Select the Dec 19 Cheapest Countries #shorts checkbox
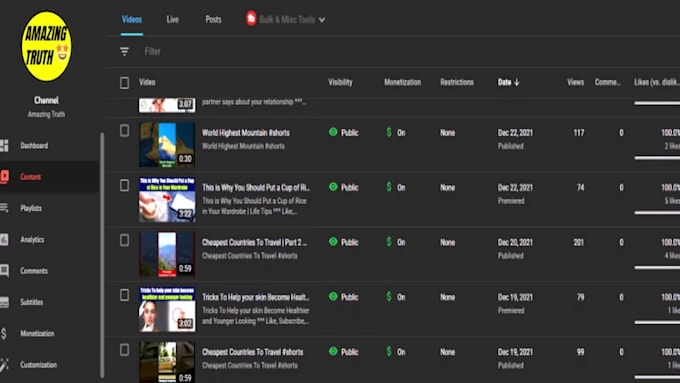Viewport: 680px width, 383px height. tap(124, 350)
